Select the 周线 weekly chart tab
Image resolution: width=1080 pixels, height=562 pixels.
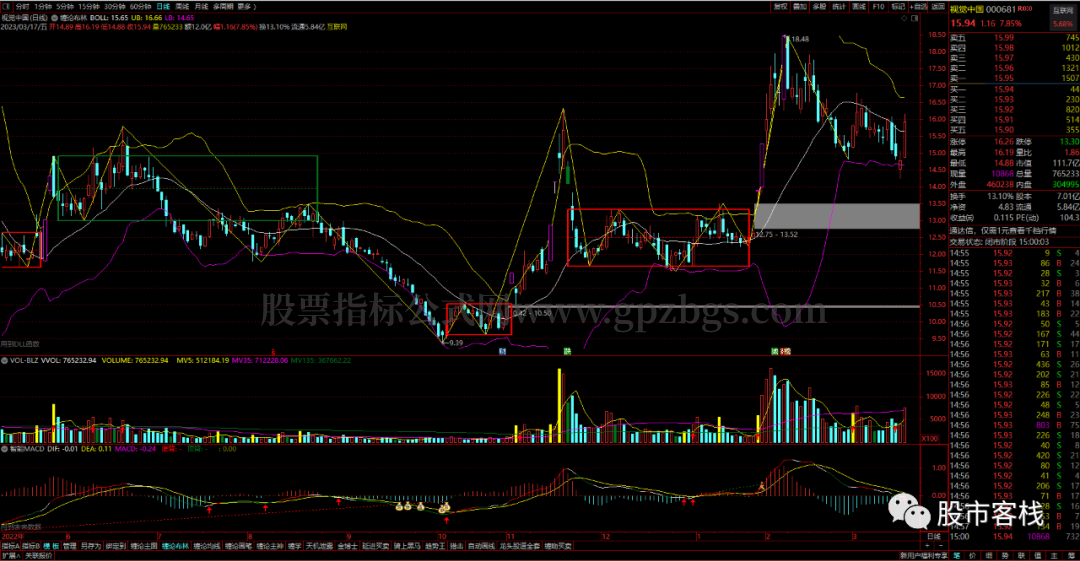point(183,6)
